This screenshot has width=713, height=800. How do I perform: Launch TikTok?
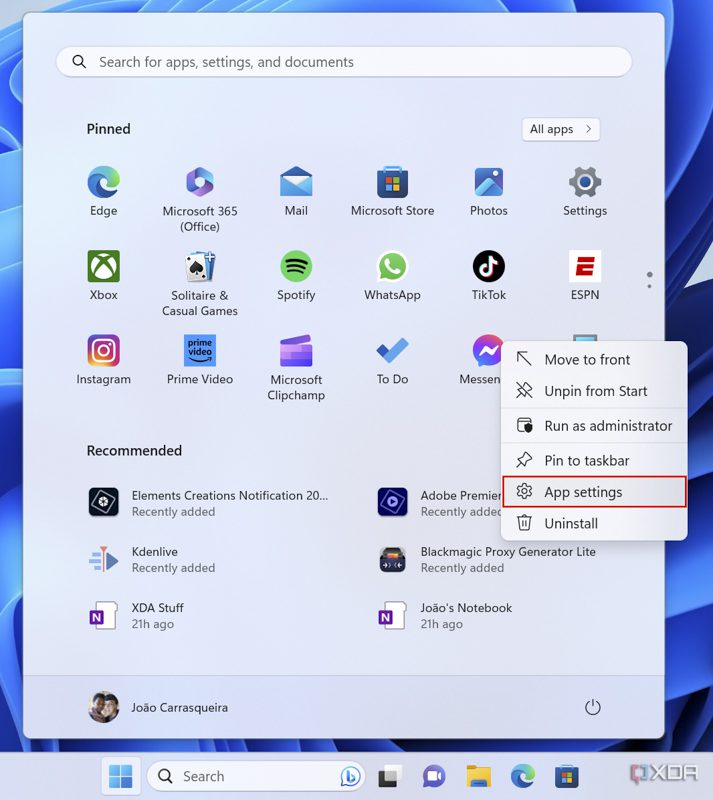(488, 276)
